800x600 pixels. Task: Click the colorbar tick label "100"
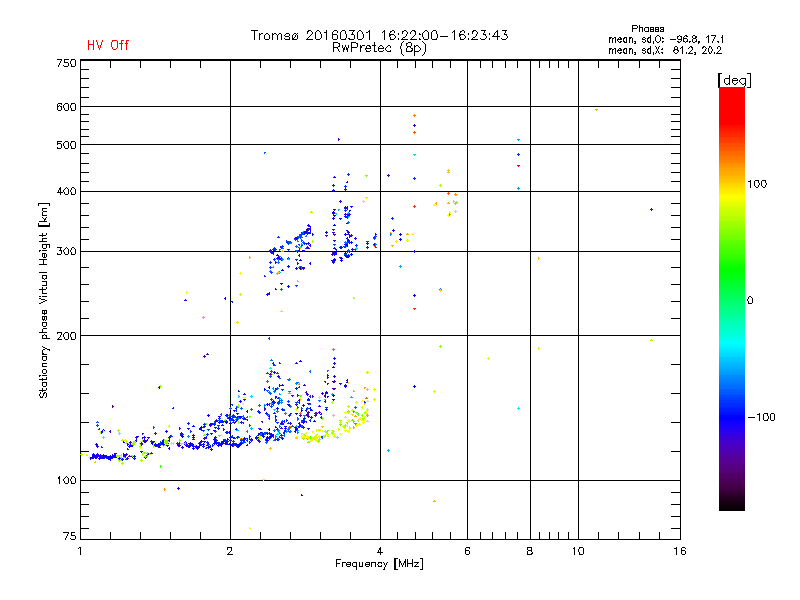coord(757,184)
